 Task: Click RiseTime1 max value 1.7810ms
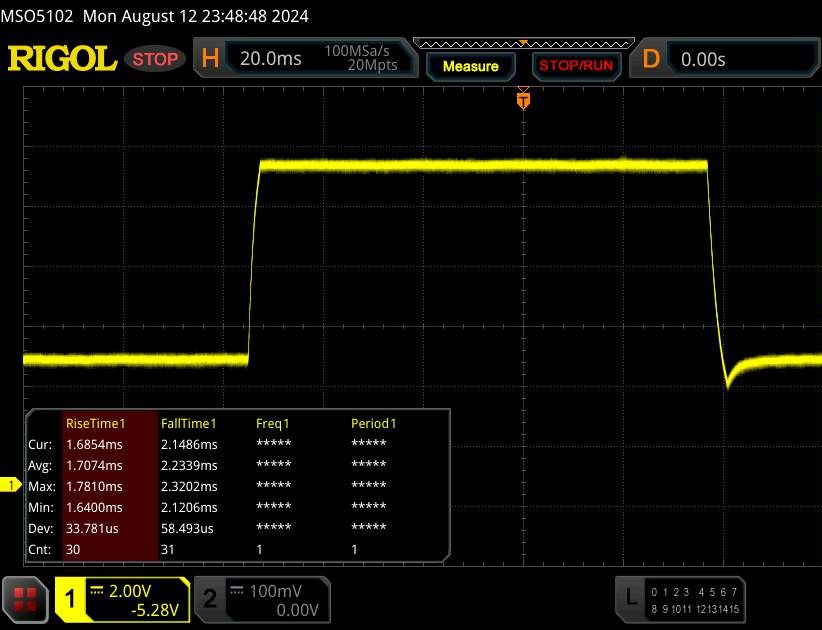coord(94,486)
